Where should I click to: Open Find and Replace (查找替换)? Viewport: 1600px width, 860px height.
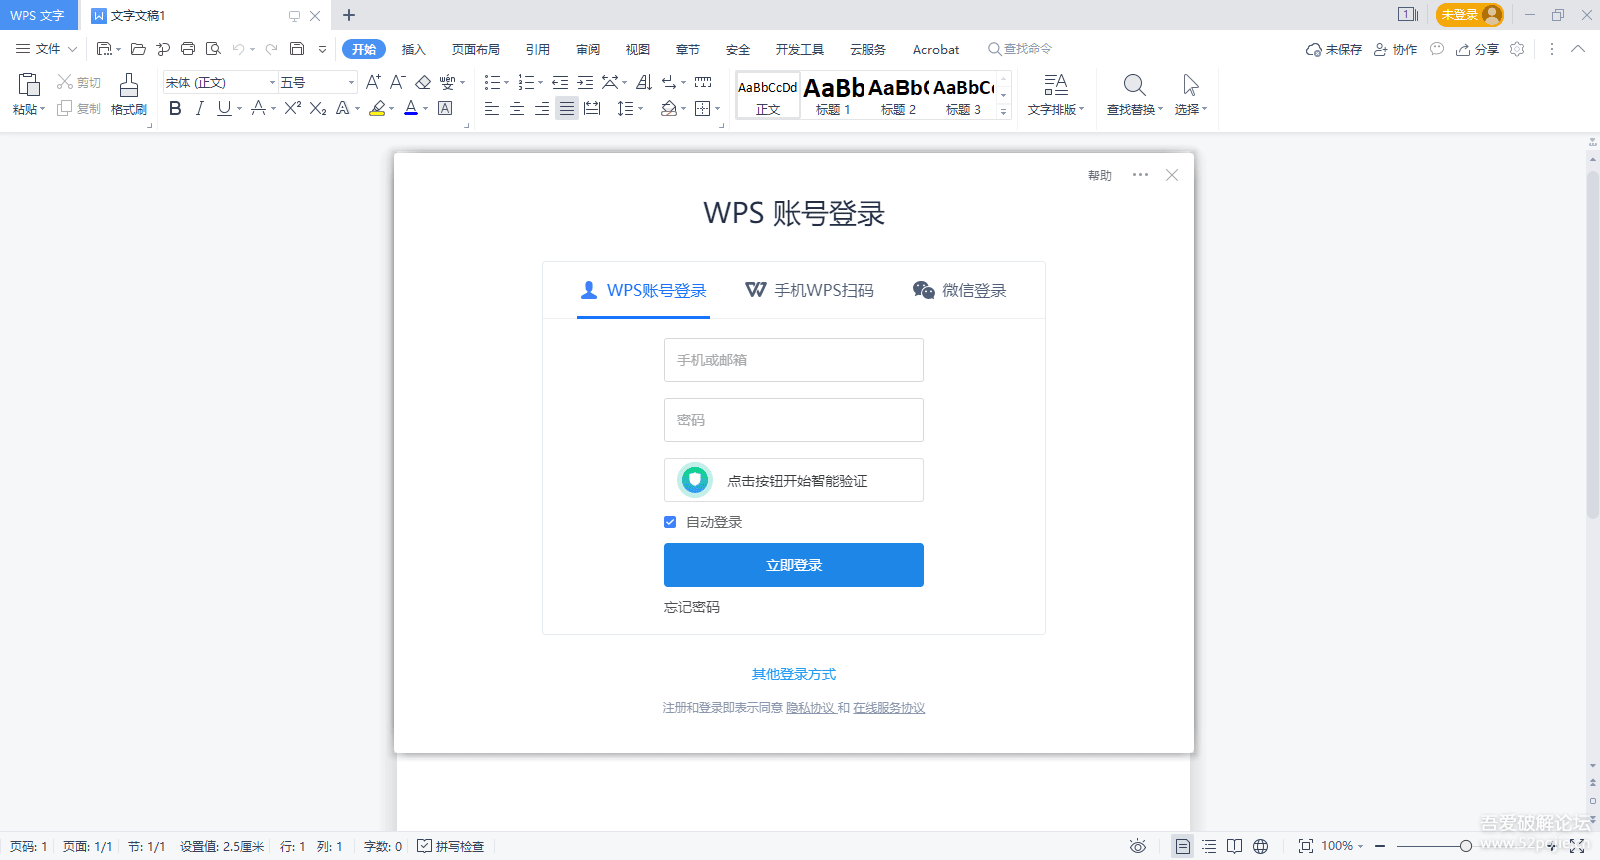(1134, 94)
